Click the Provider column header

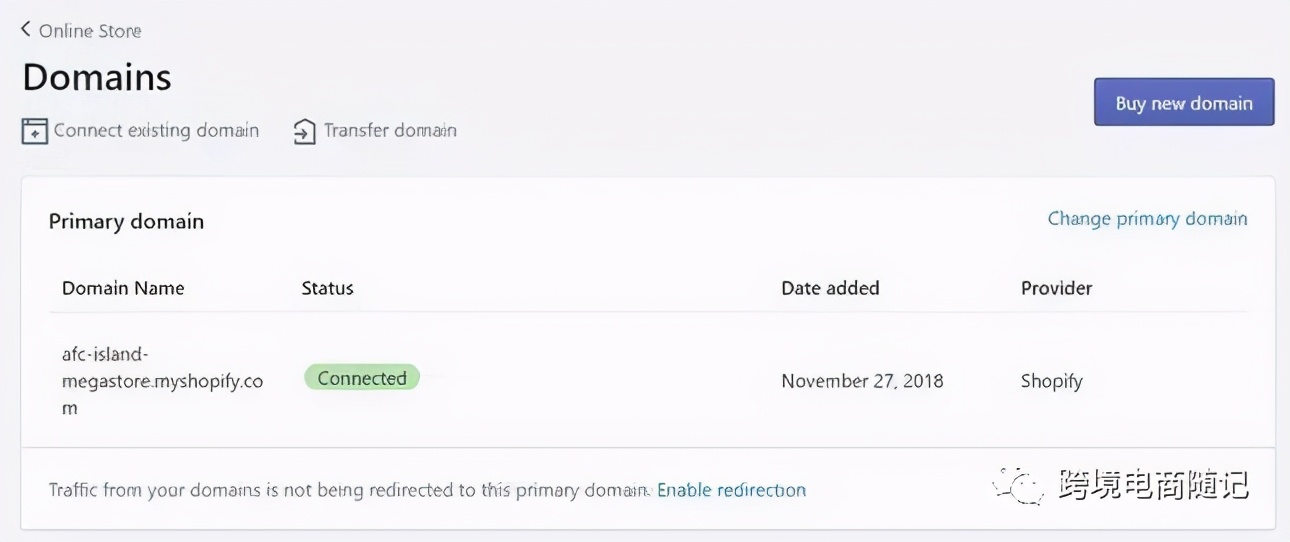click(1056, 288)
